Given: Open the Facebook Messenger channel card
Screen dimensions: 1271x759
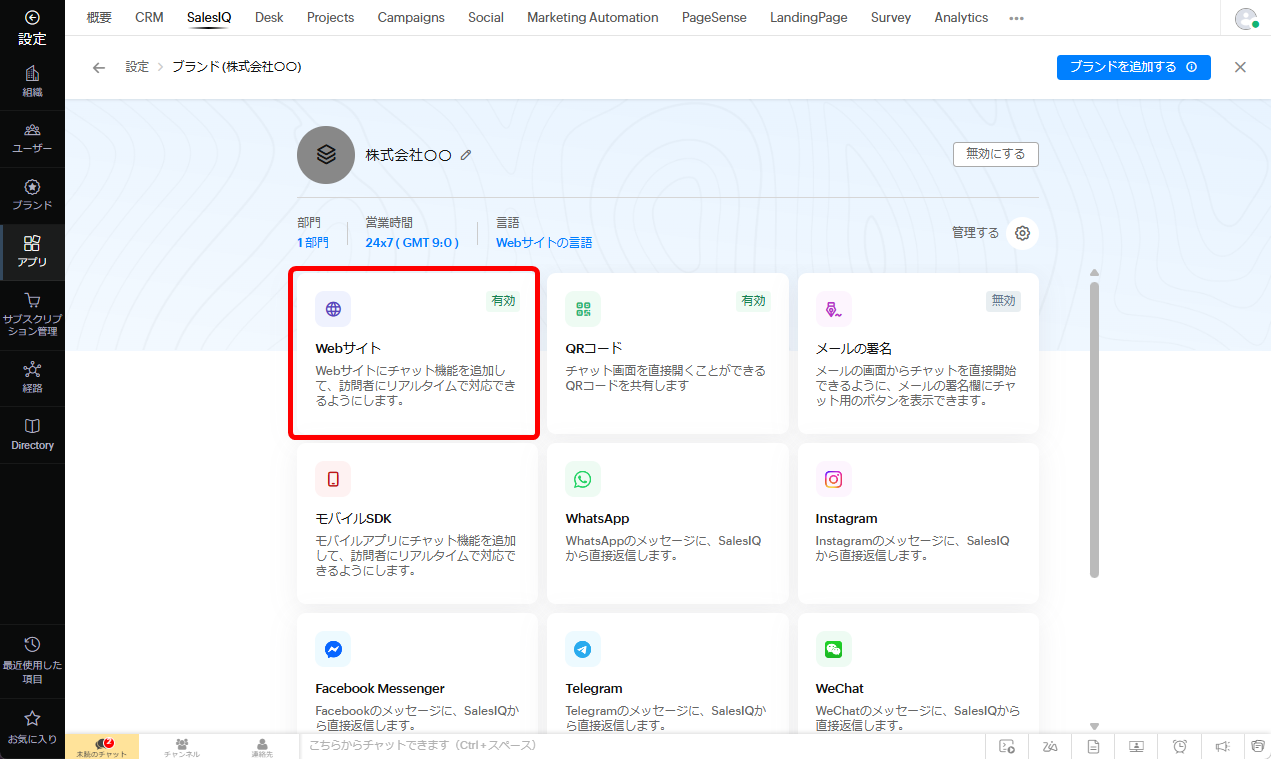Looking at the screenshot, I should [x=417, y=673].
